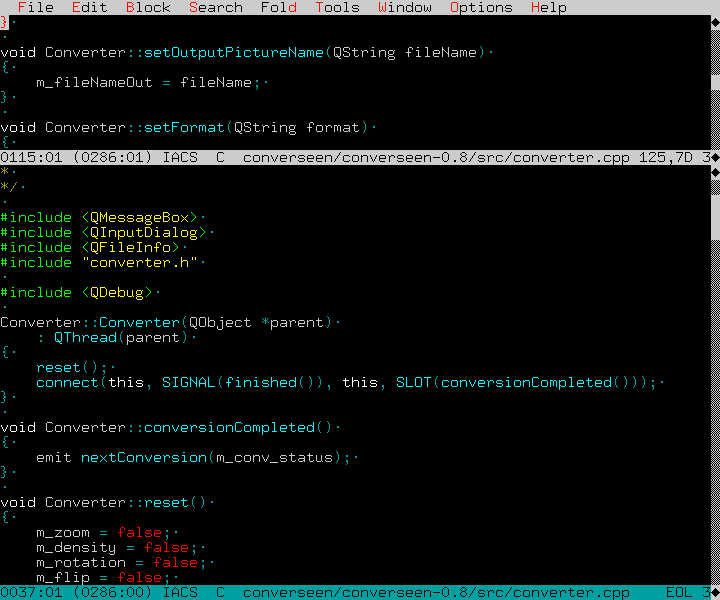Image resolution: width=720 pixels, height=600 pixels.
Task: Open the Tools menu
Action: pyautogui.click(x=337, y=7)
